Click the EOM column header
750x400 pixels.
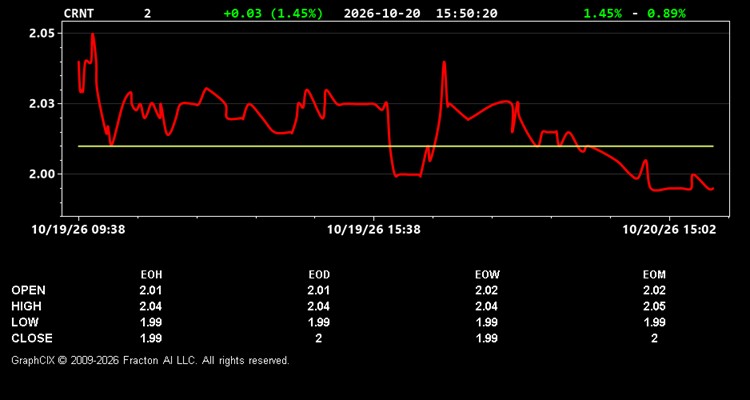click(x=654, y=275)
